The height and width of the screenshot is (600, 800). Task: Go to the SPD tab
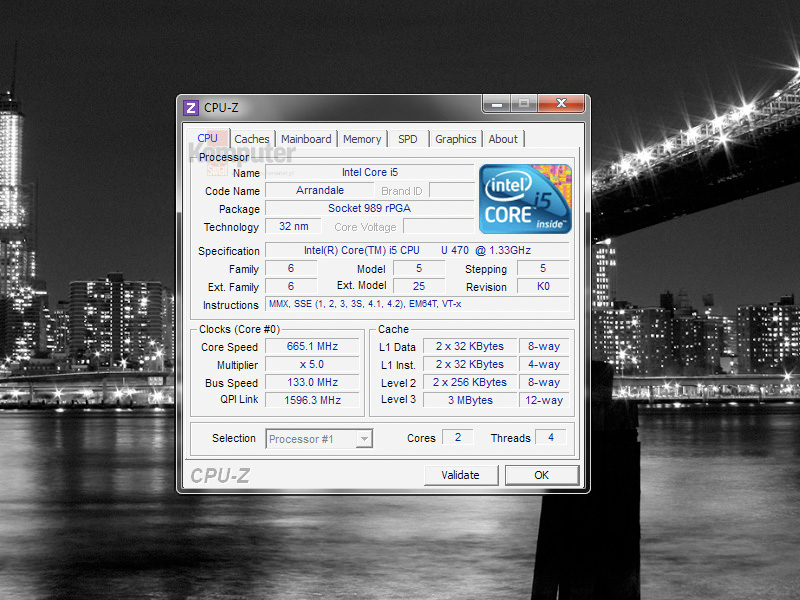click(408, 139)
